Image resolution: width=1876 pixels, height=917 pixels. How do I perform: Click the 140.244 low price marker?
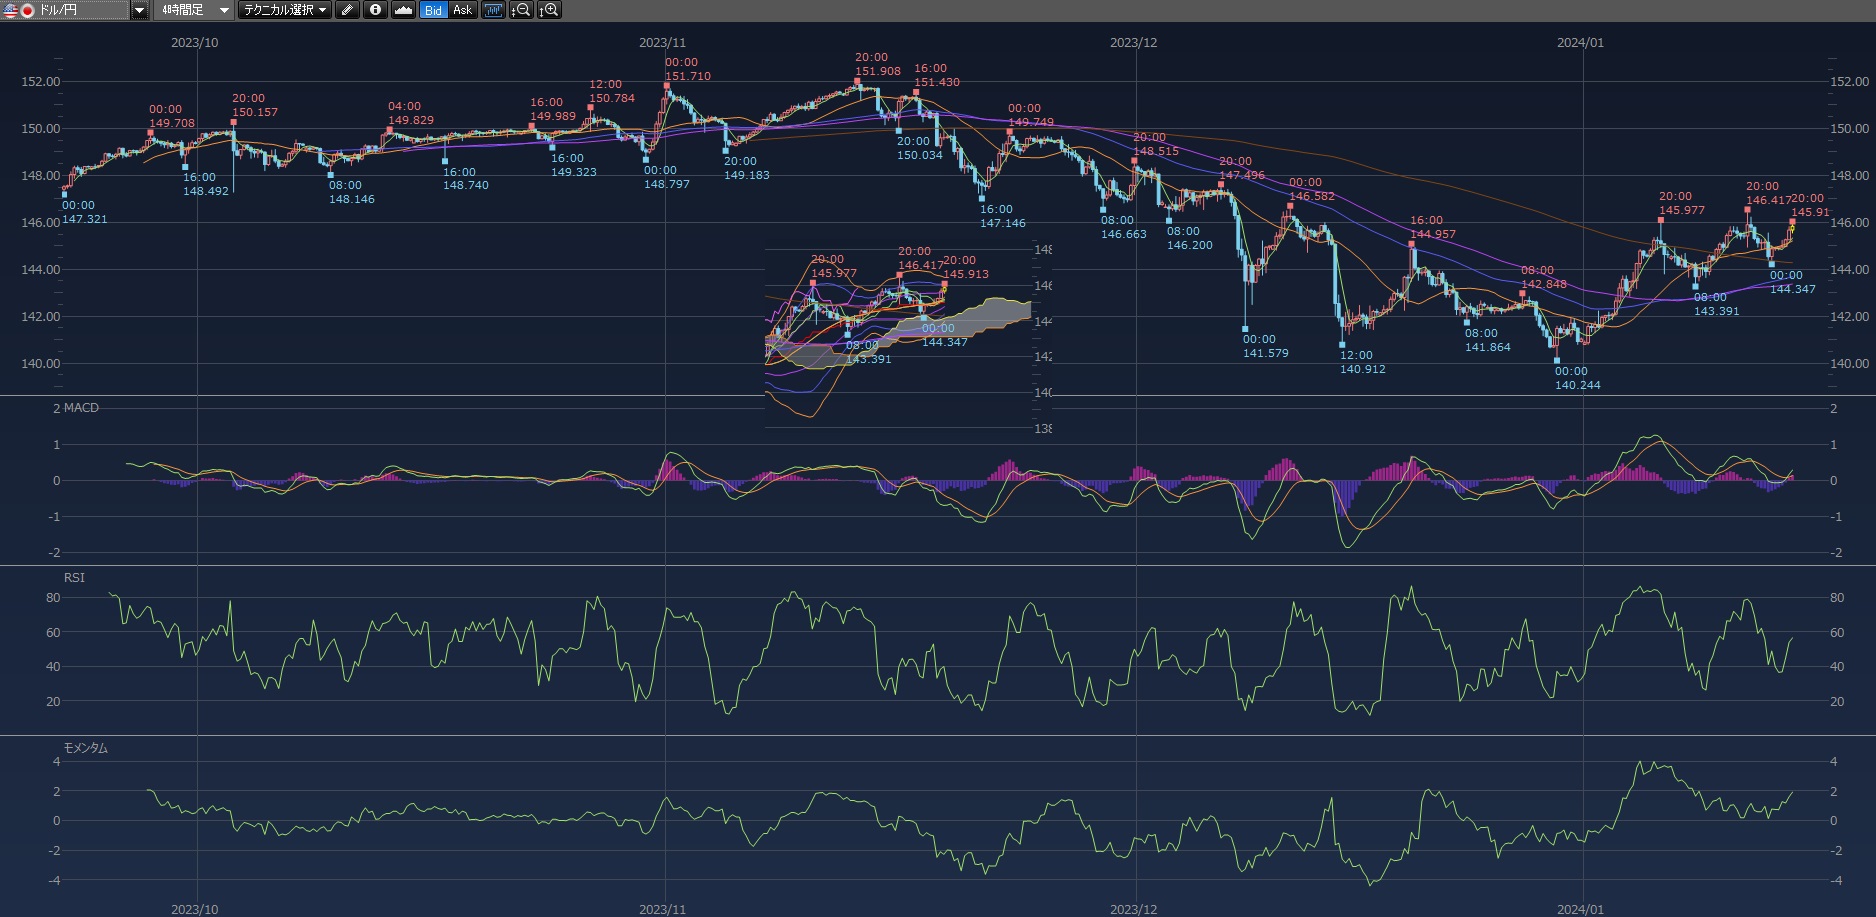click(1577, 385)
